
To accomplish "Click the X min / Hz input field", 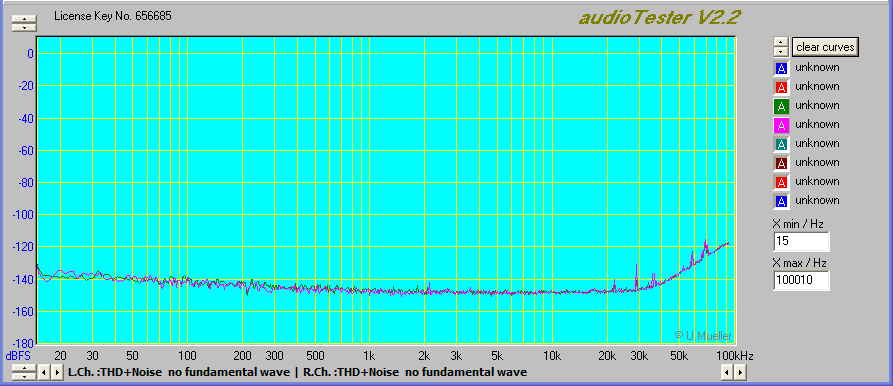I will (801, 241).
